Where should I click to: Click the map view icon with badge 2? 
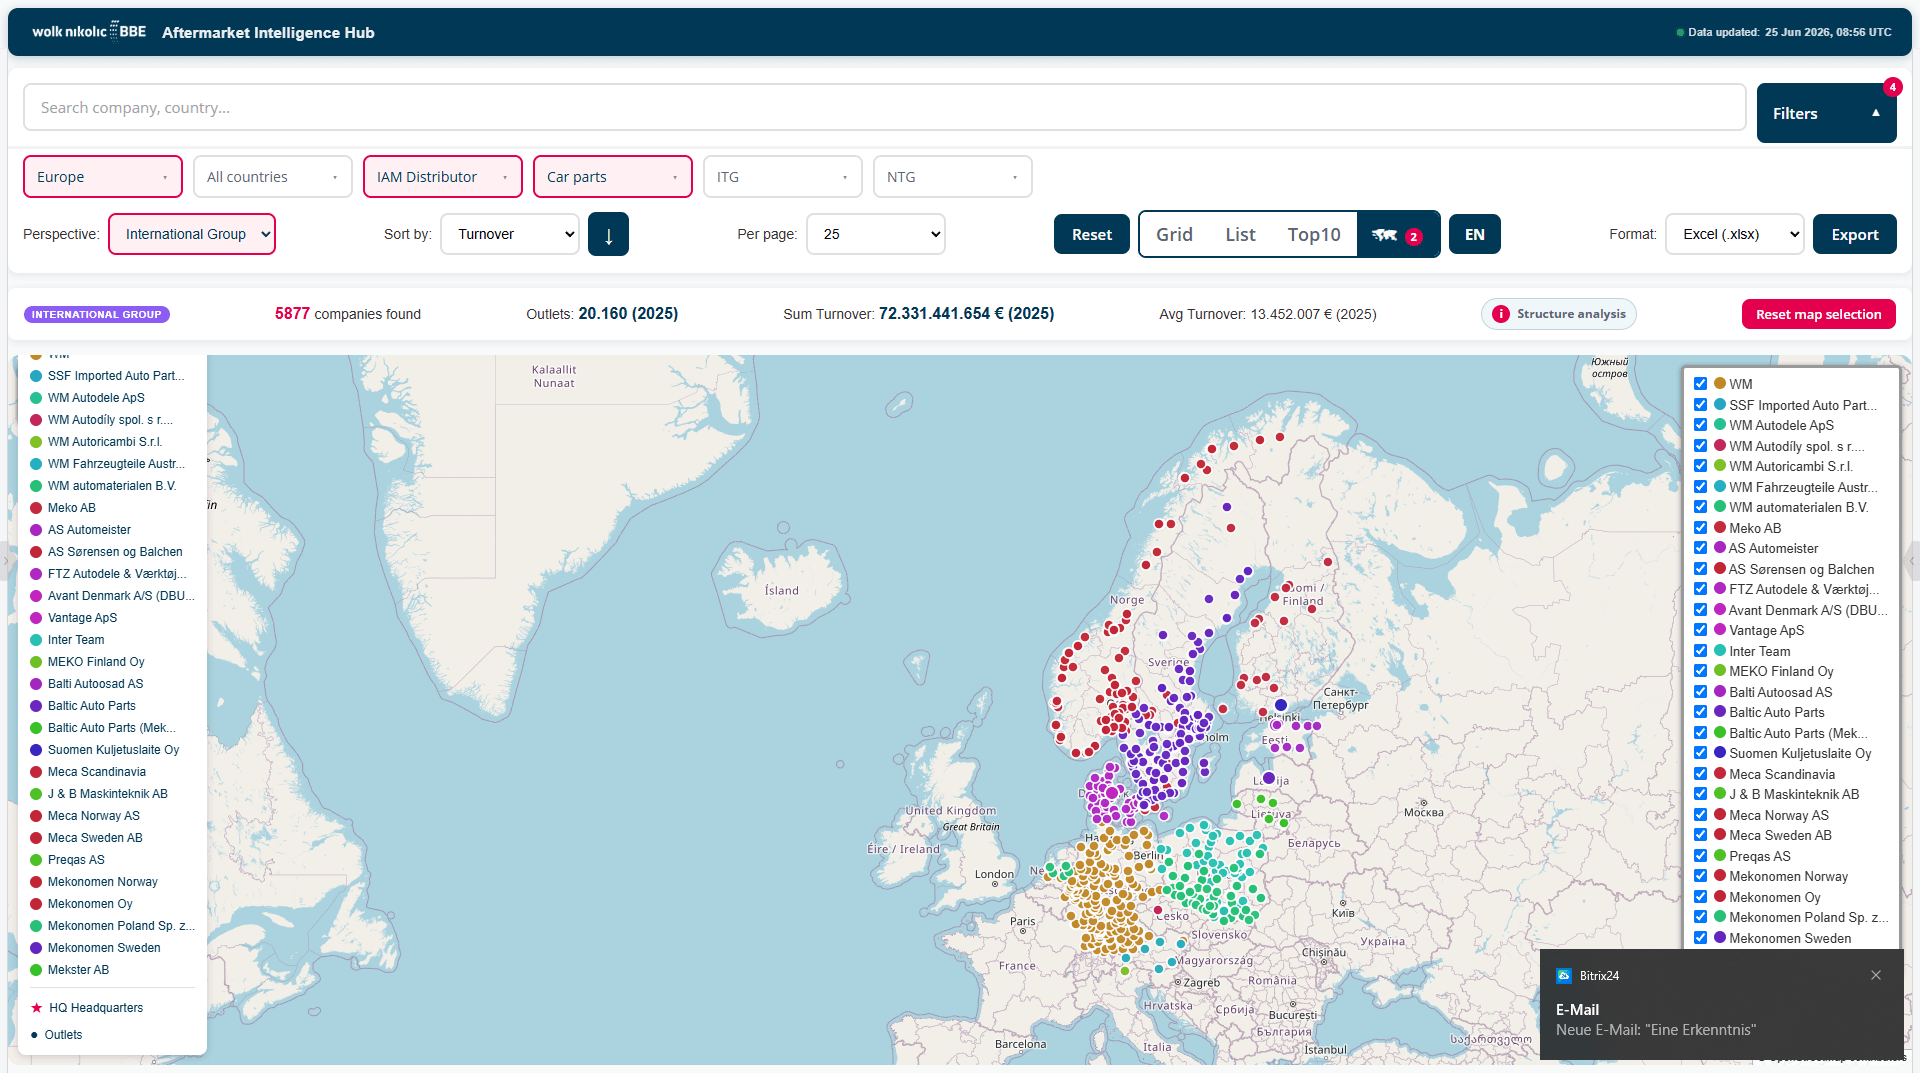1398,234
